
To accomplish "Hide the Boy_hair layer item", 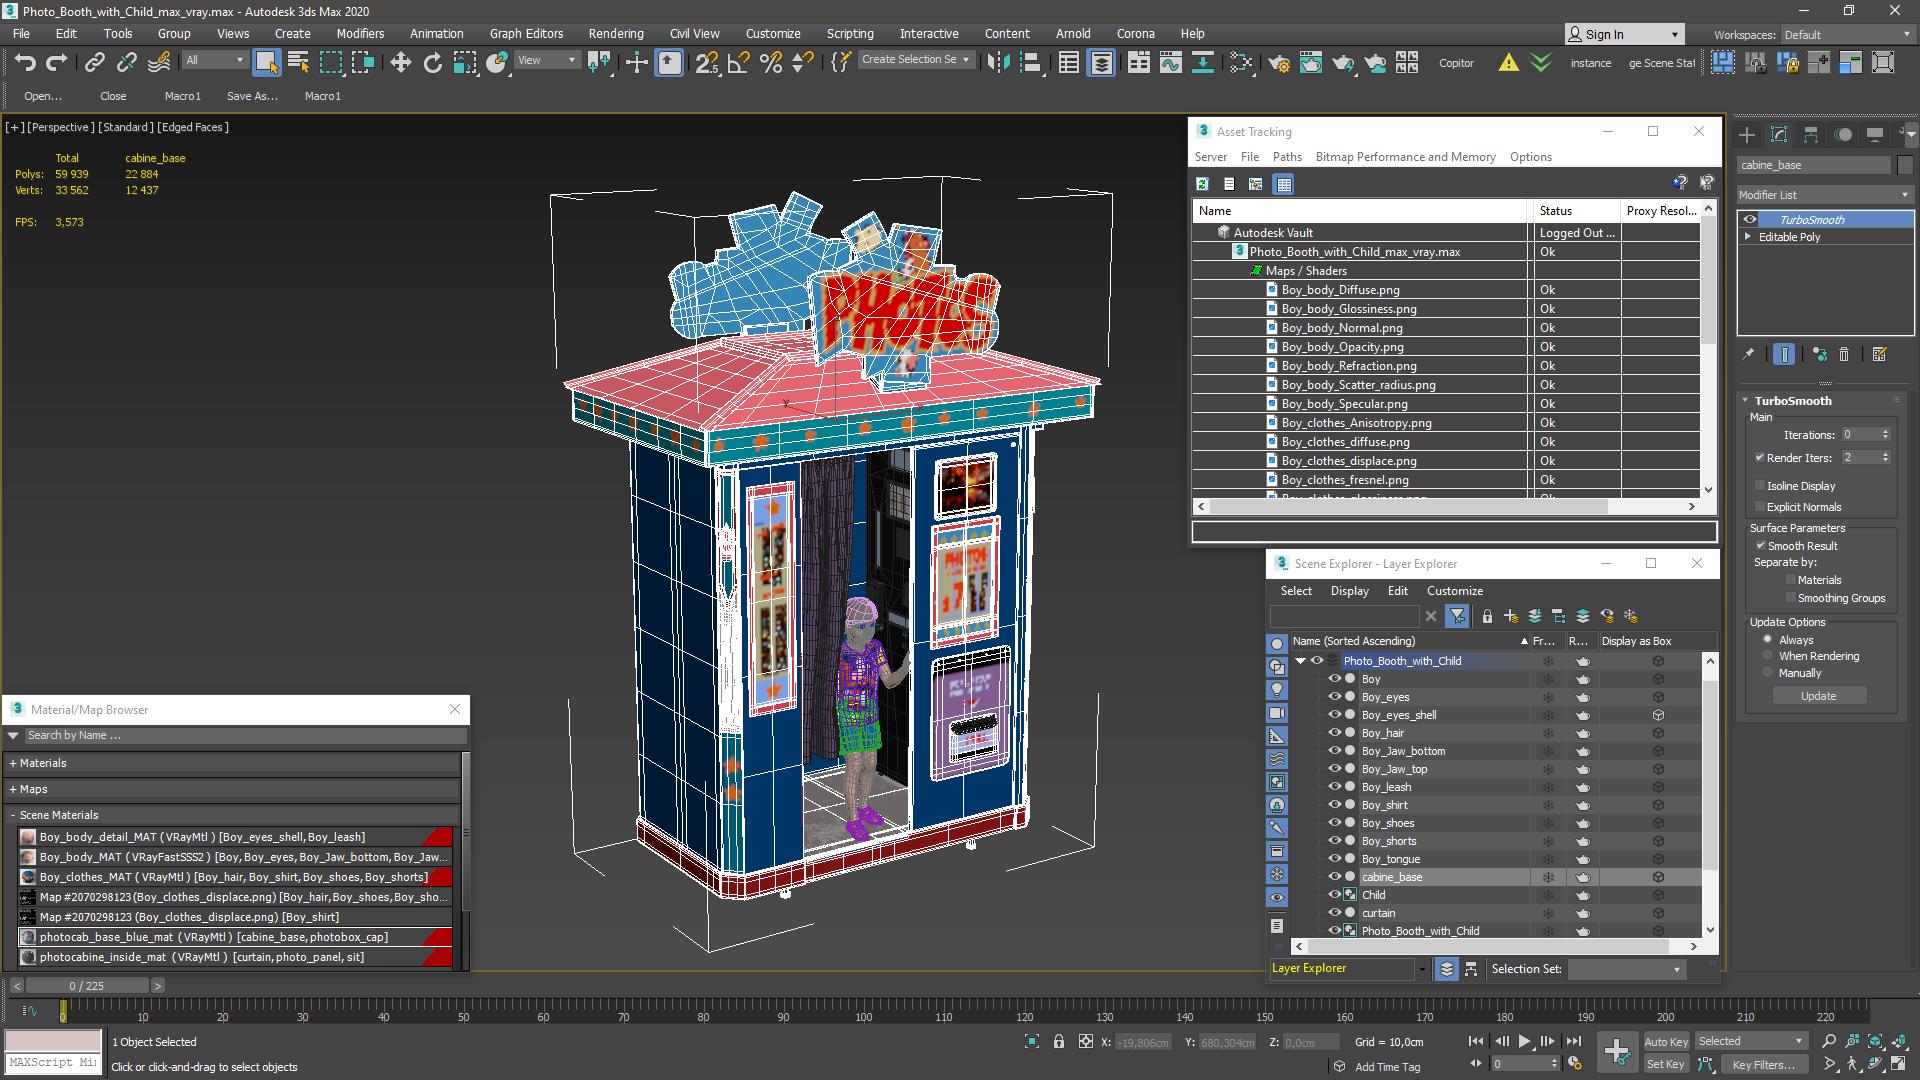I will click(x=1334, y=733).
